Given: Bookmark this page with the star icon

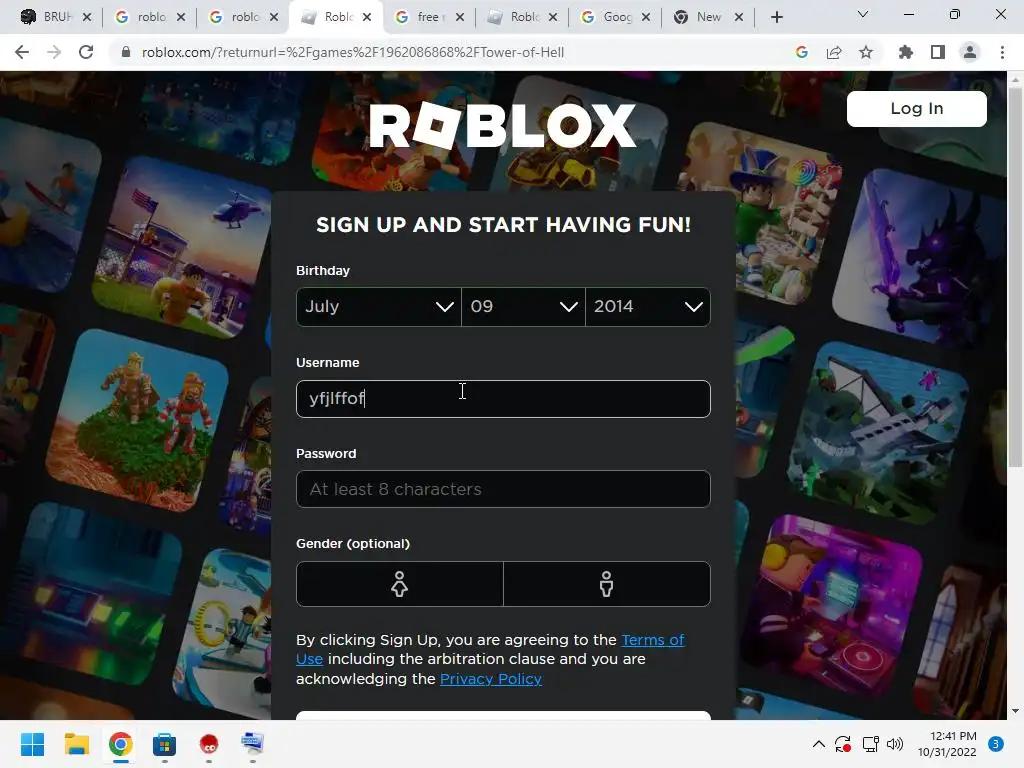Looking at the screenshot, I should click(x=866, y=52).
